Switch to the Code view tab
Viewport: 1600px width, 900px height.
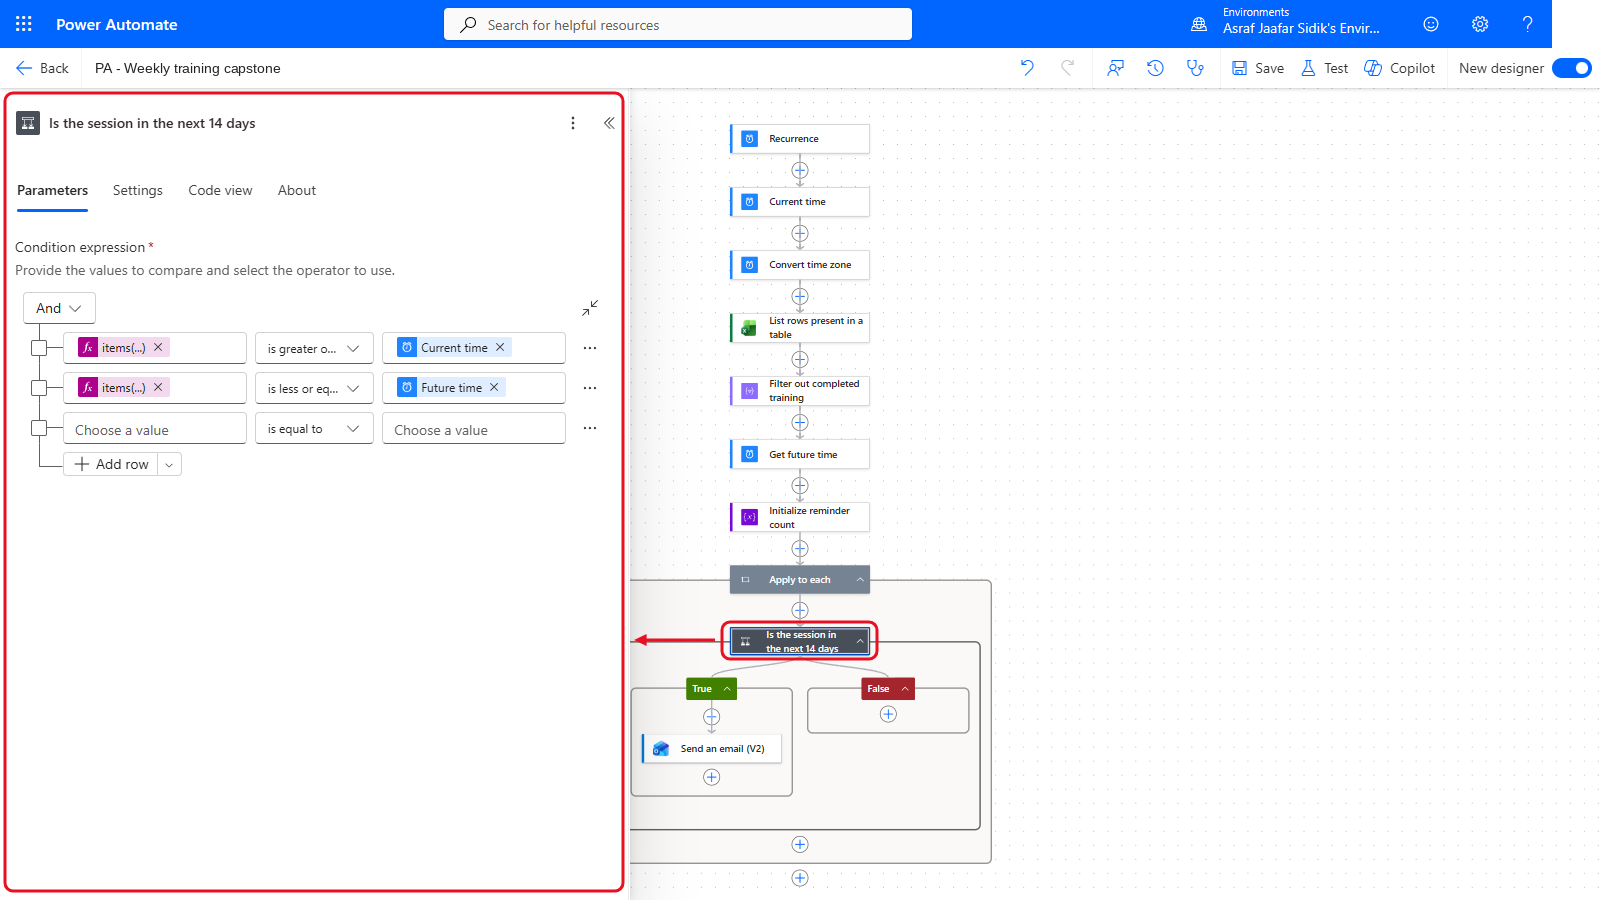tap(220, 190)
